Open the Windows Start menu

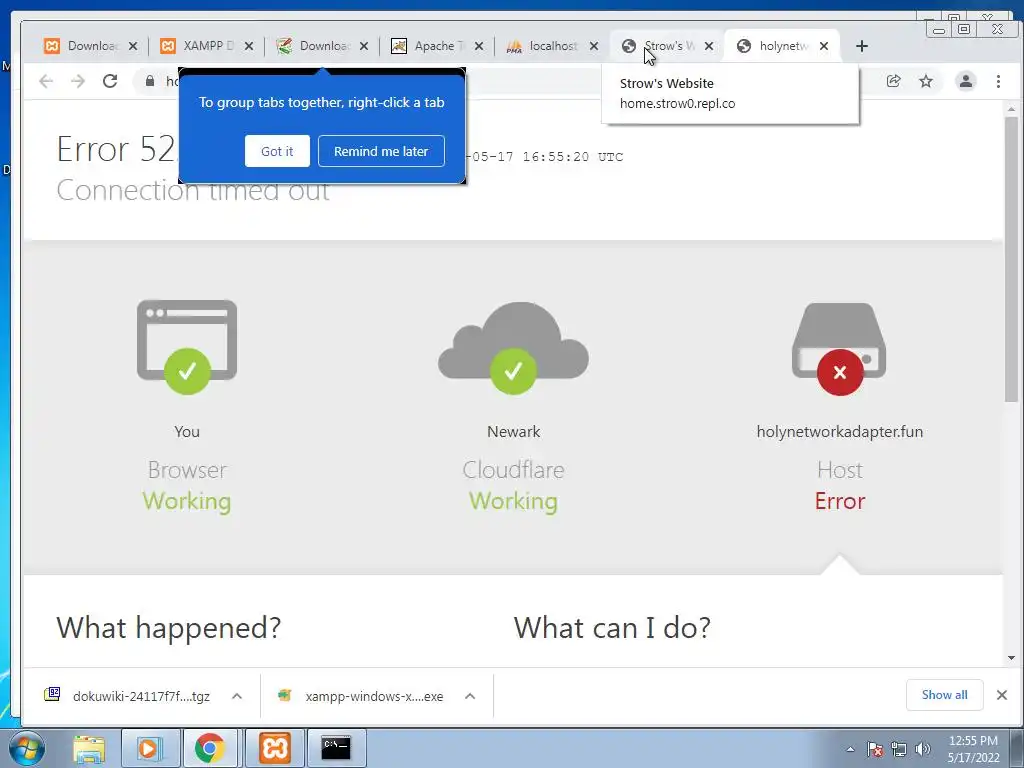27,748
